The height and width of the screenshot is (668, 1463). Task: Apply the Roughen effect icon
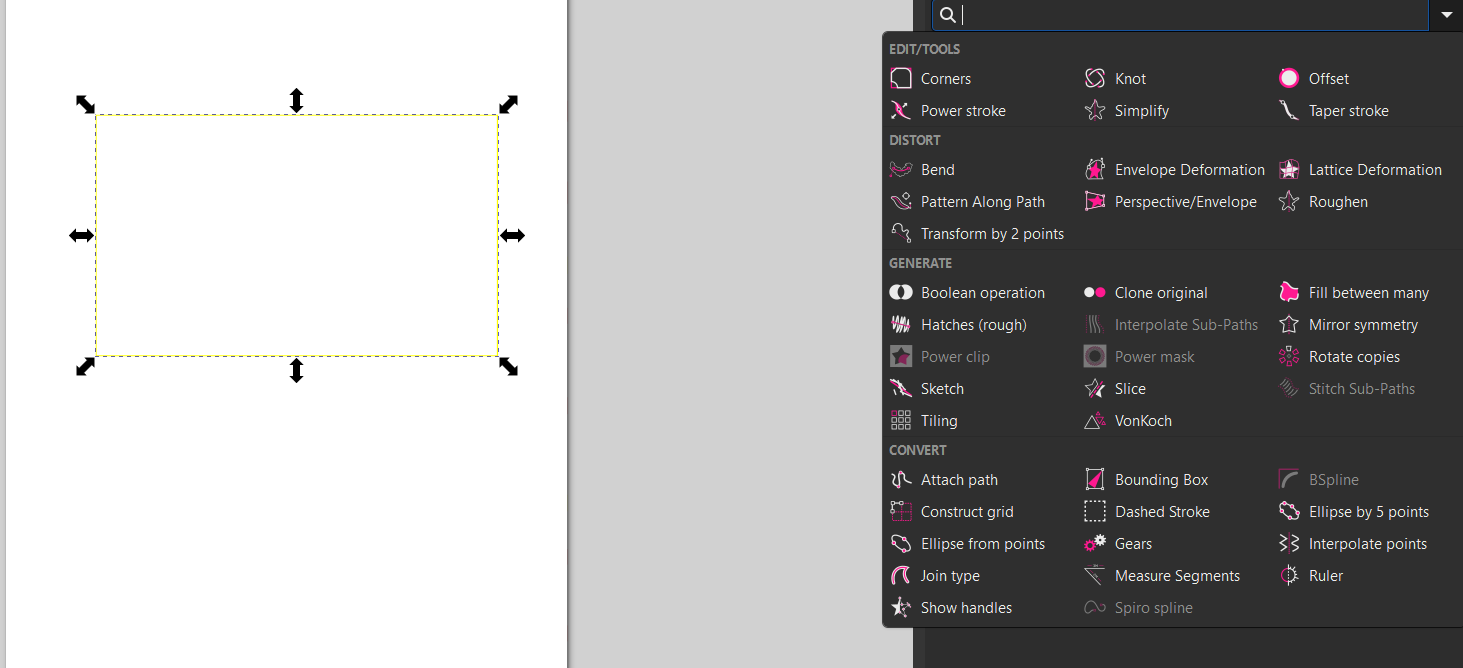(1289, 202)
